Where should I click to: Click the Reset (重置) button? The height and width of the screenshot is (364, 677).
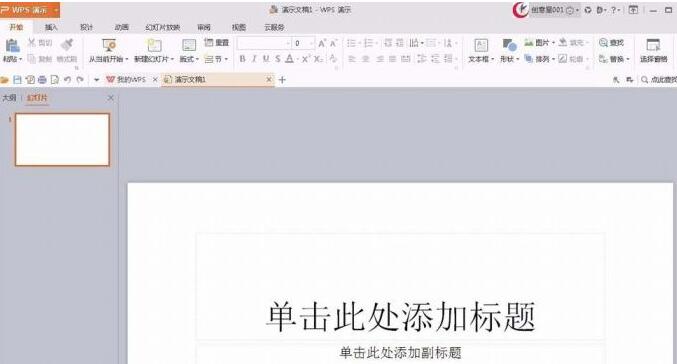216,42
